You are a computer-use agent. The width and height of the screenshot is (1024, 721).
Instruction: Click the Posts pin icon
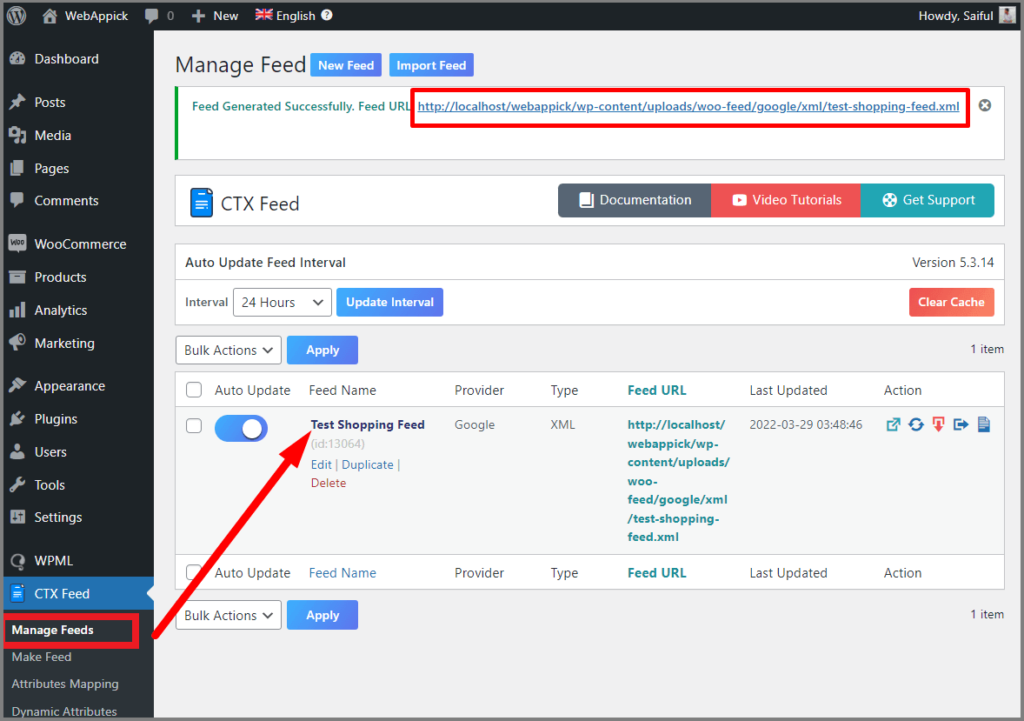pos(18,102)
